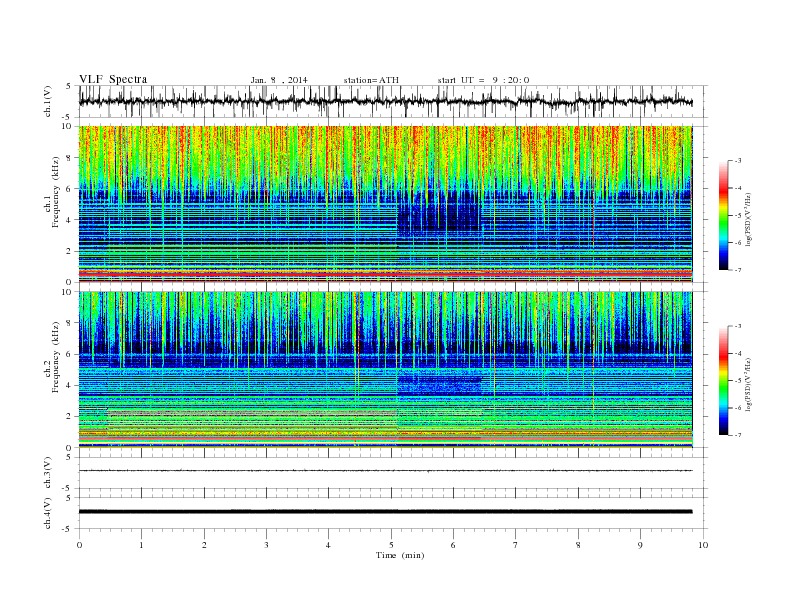
Task: Click the ch.2 frequency spectrogram panel
Action: tap(385, 370)
